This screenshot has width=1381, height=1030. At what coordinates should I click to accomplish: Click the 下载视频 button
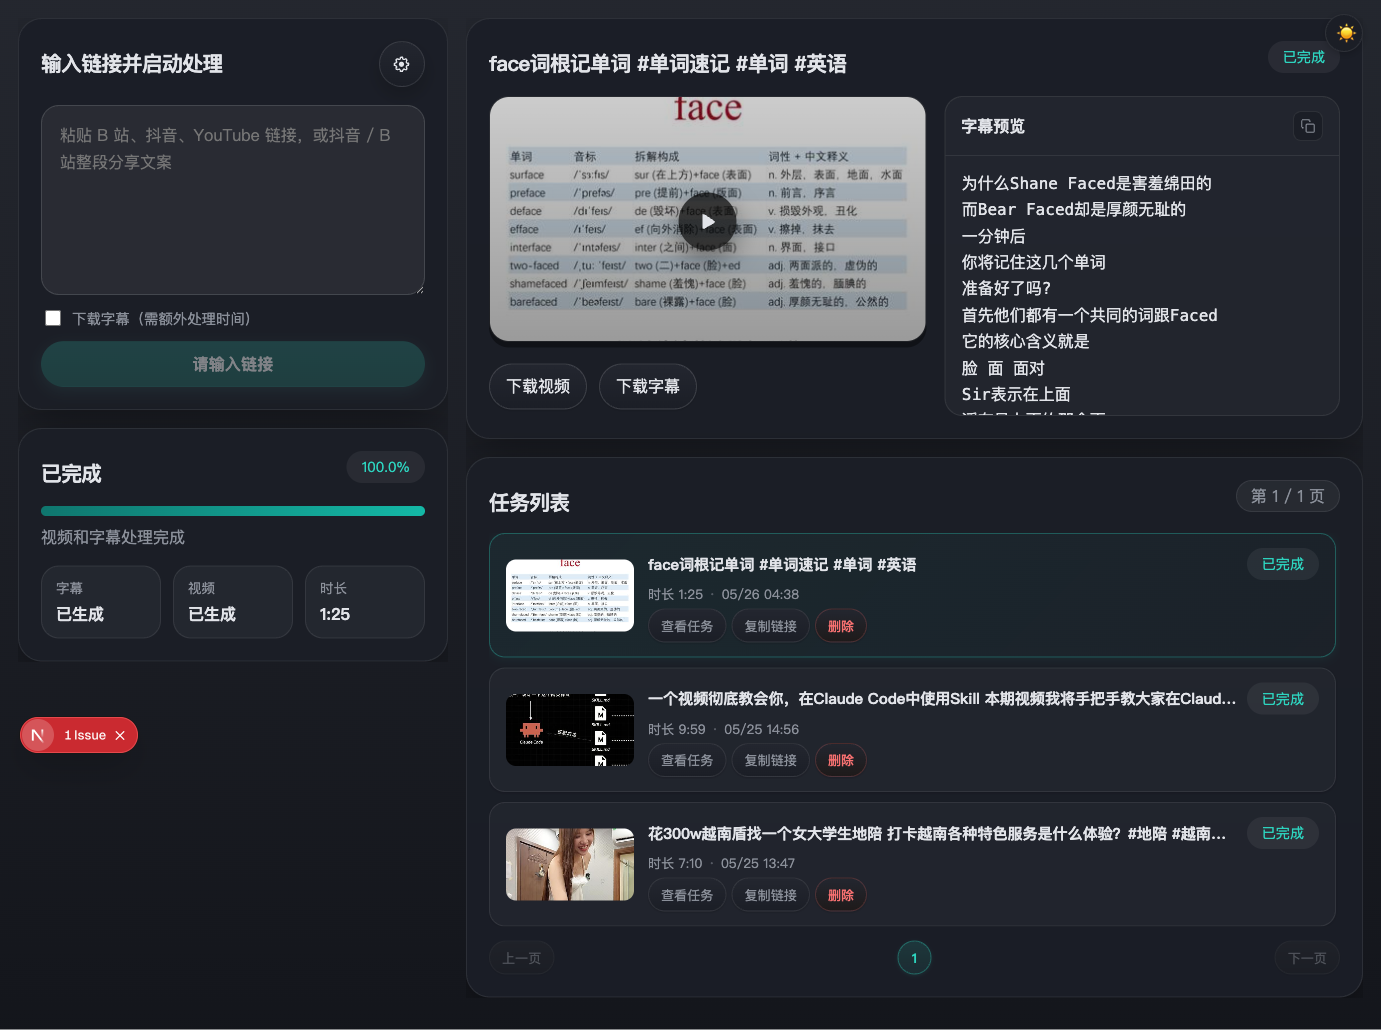[x=538, y=386]
